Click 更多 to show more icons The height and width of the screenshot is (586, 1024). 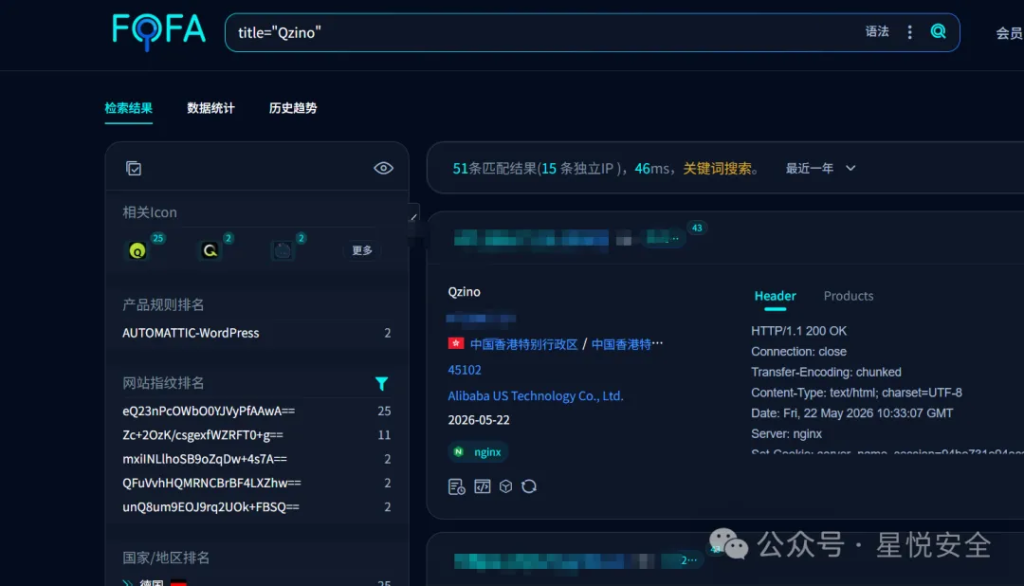coord(362,250)
